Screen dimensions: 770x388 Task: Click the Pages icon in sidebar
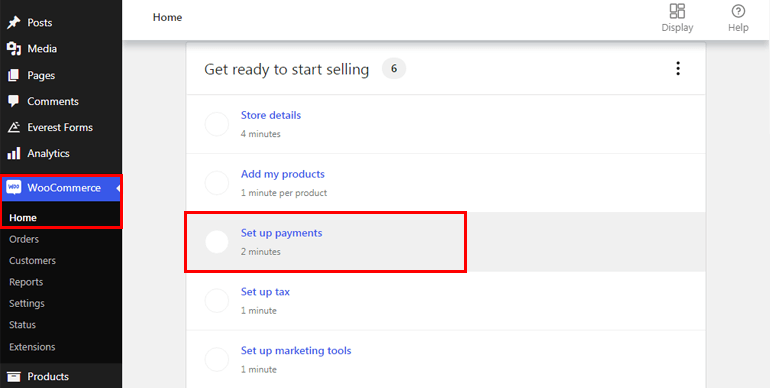14,75
